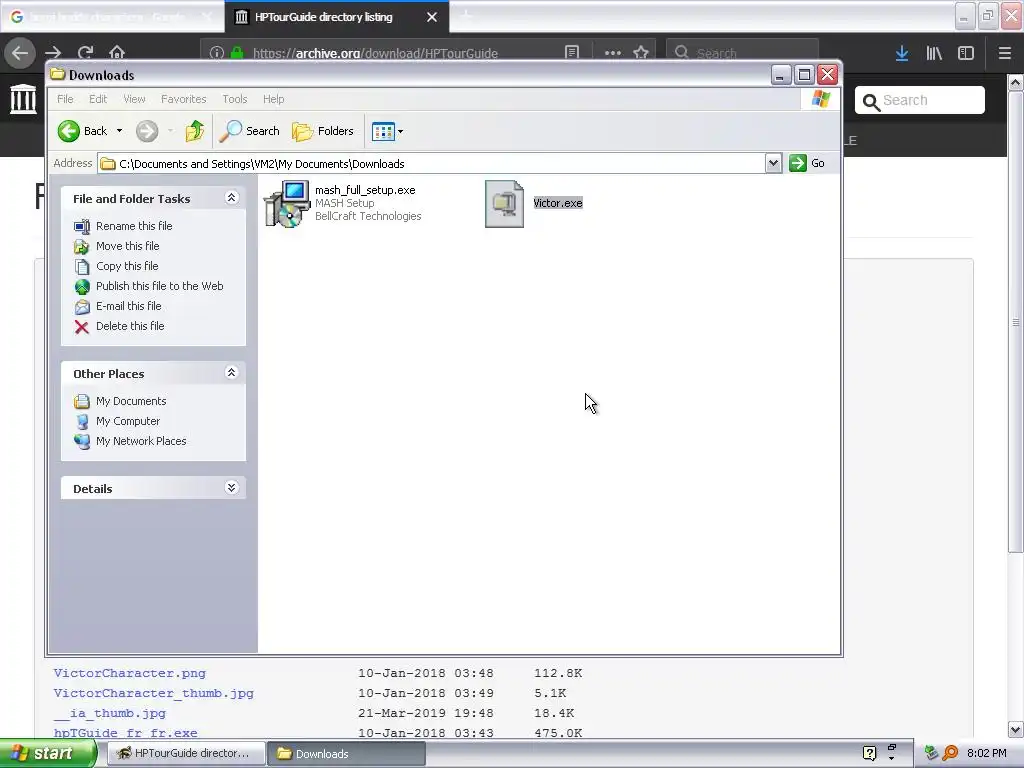Screen dimensions: 1024x768
Task: Click the system tray magnifier icon
Action: coord(951,753)
